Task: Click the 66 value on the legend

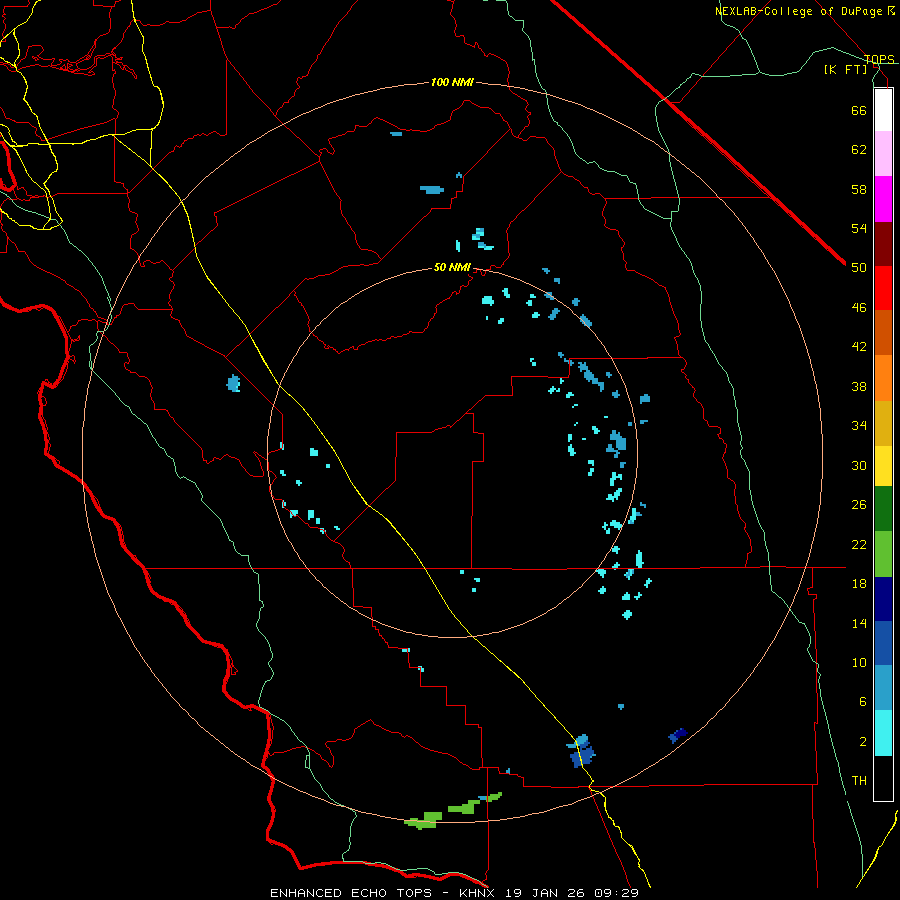Action: [859, 110]
